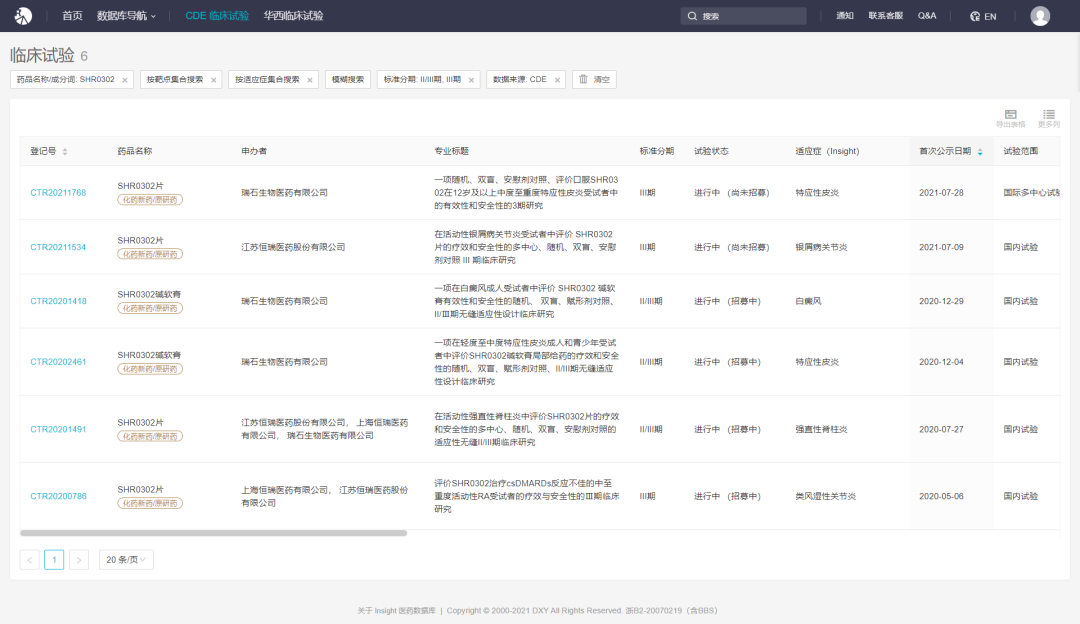Viewport: 1080px width, 624px height.
Task: Switch language to EN
Action: 990,17
